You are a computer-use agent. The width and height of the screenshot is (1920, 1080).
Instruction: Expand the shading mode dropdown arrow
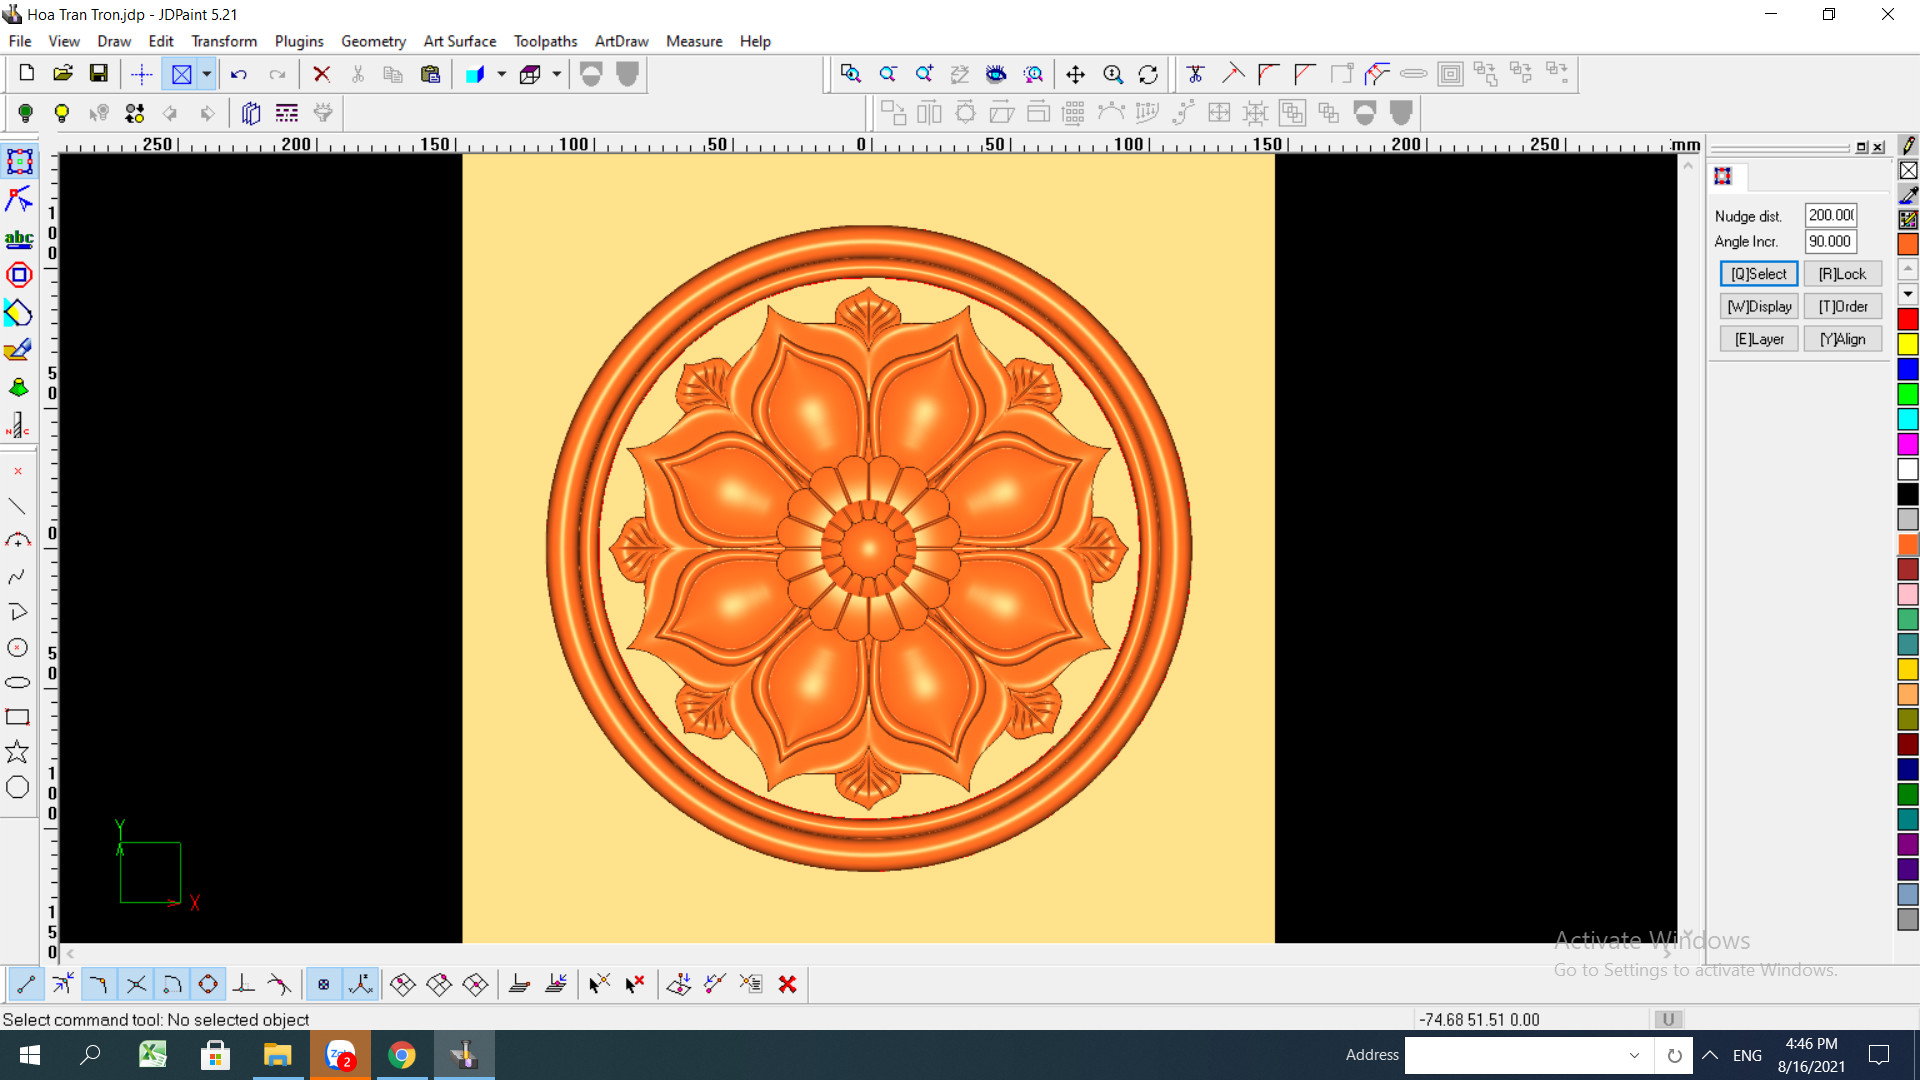click(x=557, y=74)
